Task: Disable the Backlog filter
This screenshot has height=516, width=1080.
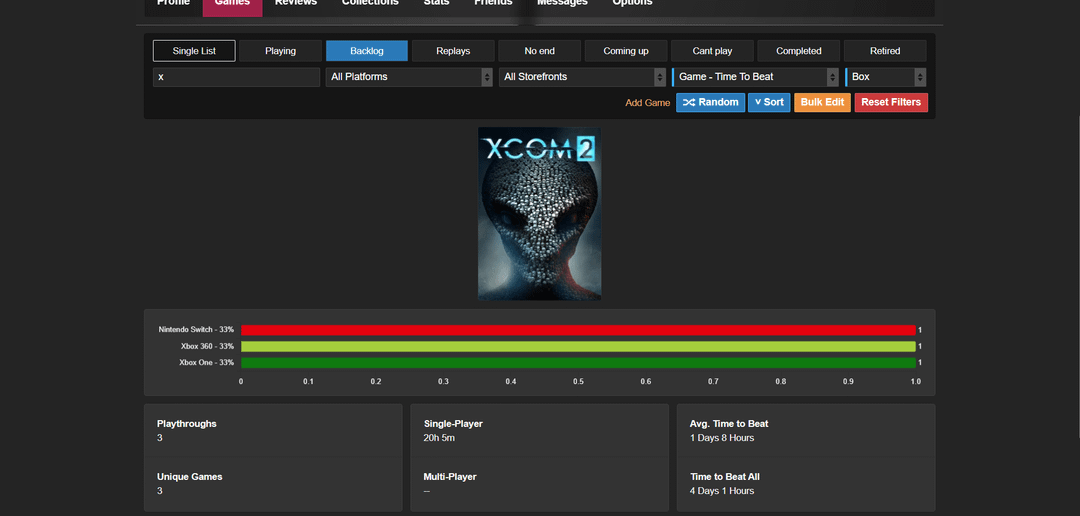Action: (367, 51)
